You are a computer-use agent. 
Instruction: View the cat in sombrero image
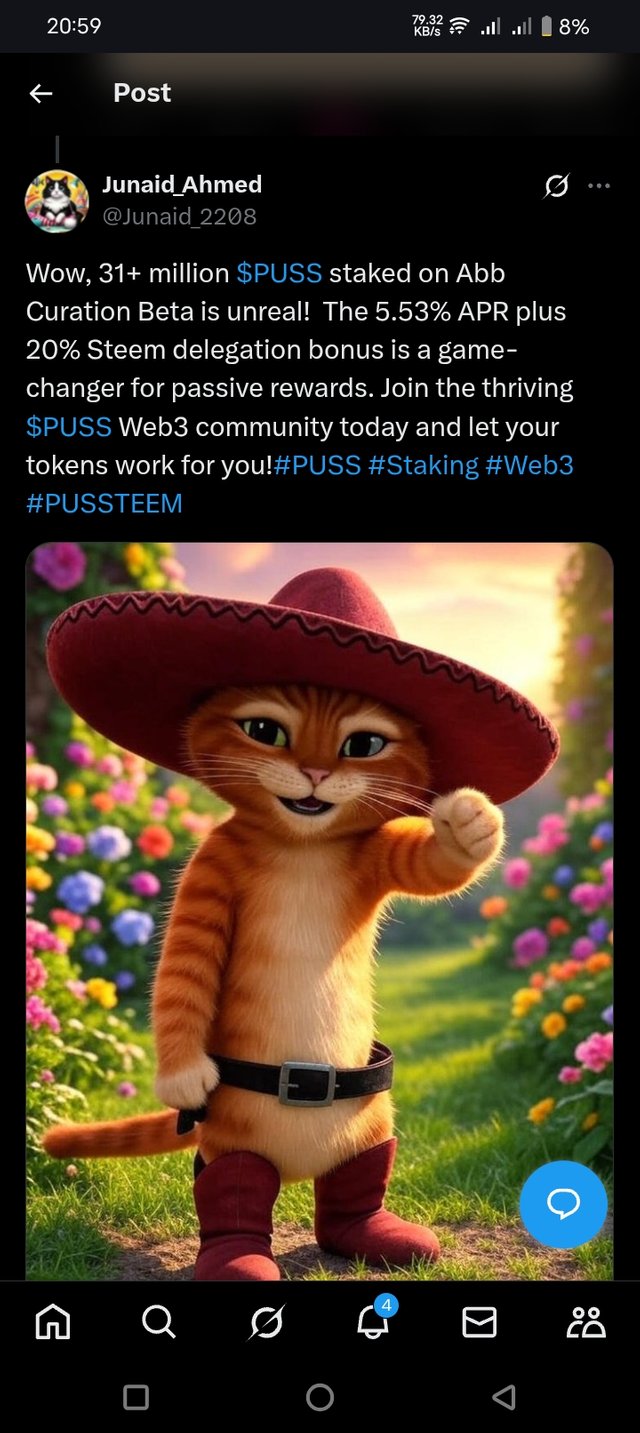click(x=319, y=911)
